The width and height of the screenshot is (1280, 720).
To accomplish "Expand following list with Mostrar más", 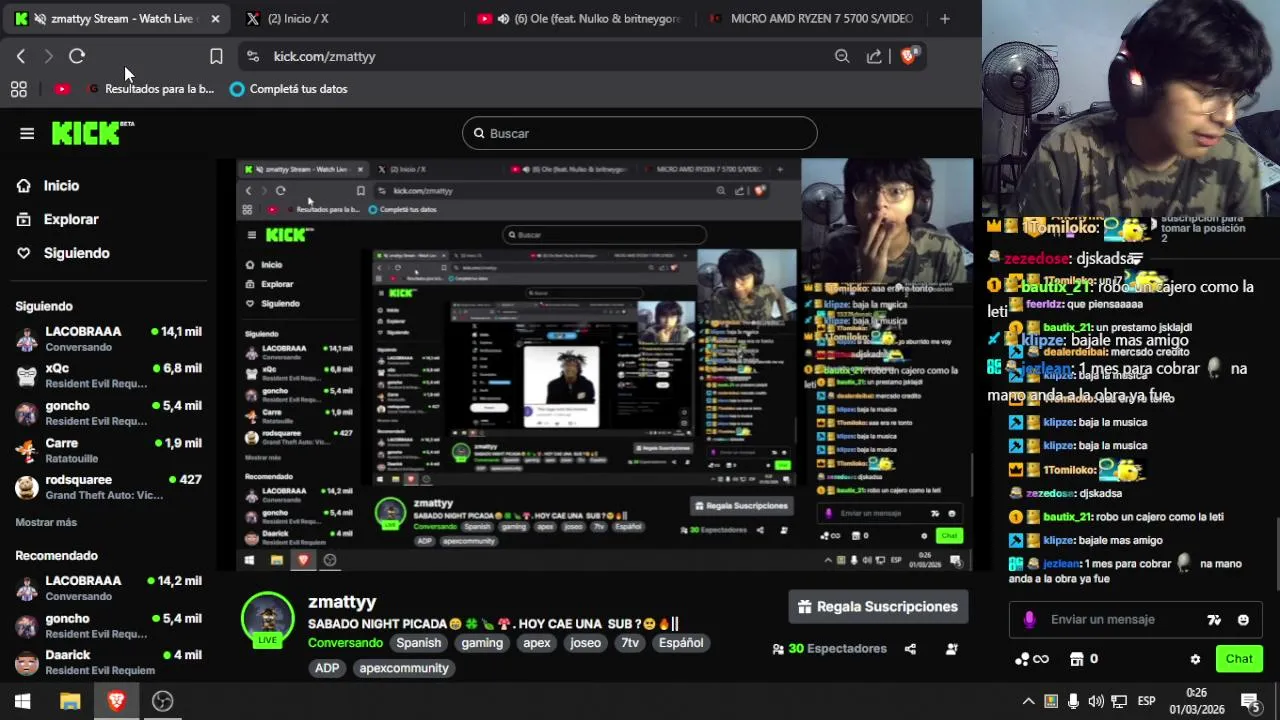I will click(46, 522).
